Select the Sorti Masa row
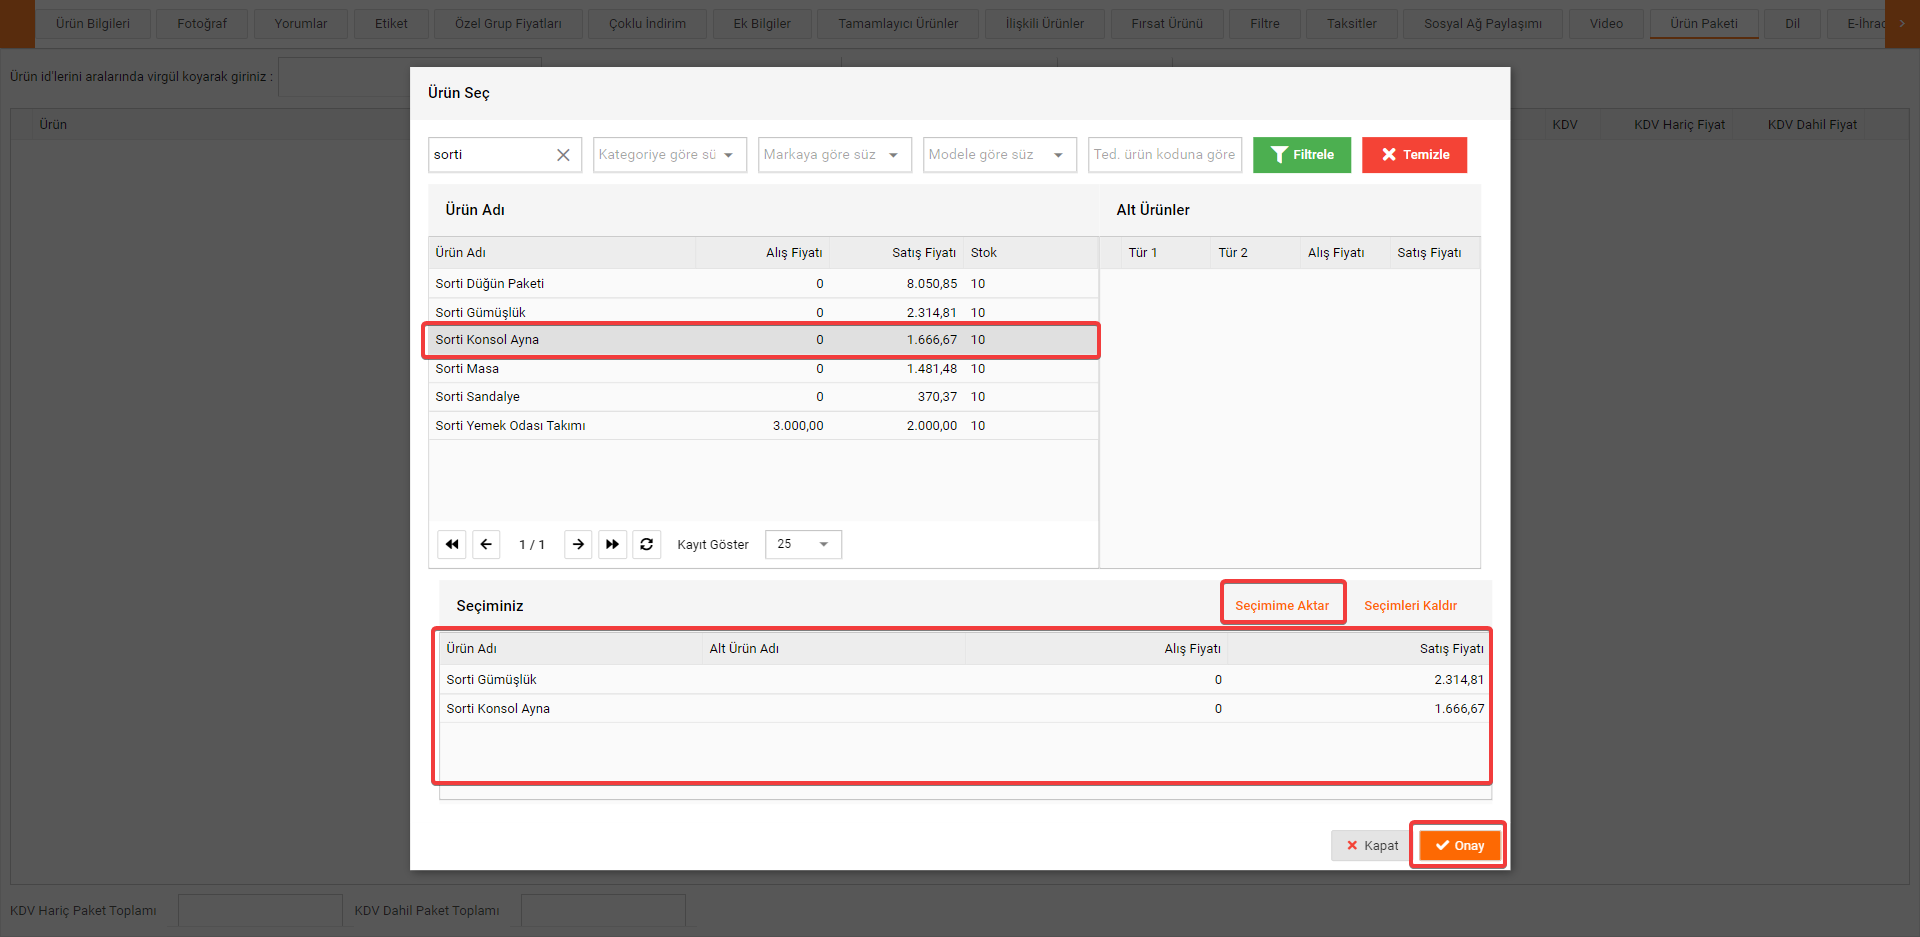 (764, 368)
